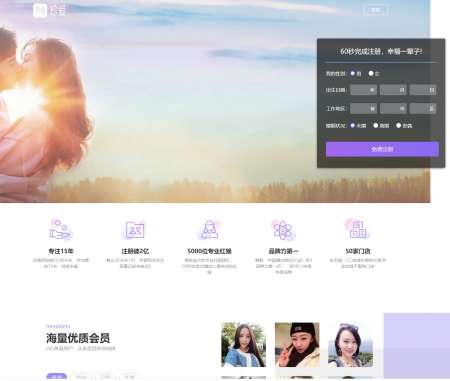Click the building icon above 50家门店
The width and height of the screenshot is (450, 381).
pos(357,229)
